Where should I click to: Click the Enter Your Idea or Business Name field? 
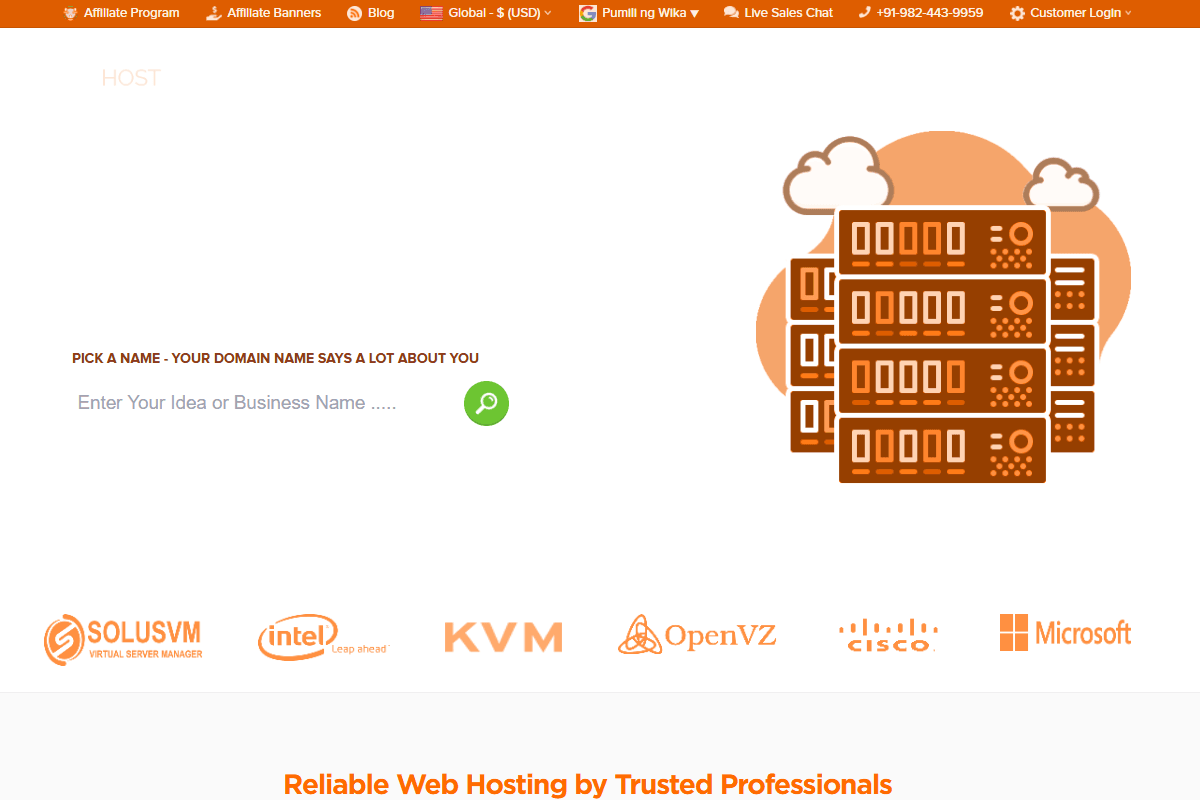pyautogui.click(x=265, y=403)
